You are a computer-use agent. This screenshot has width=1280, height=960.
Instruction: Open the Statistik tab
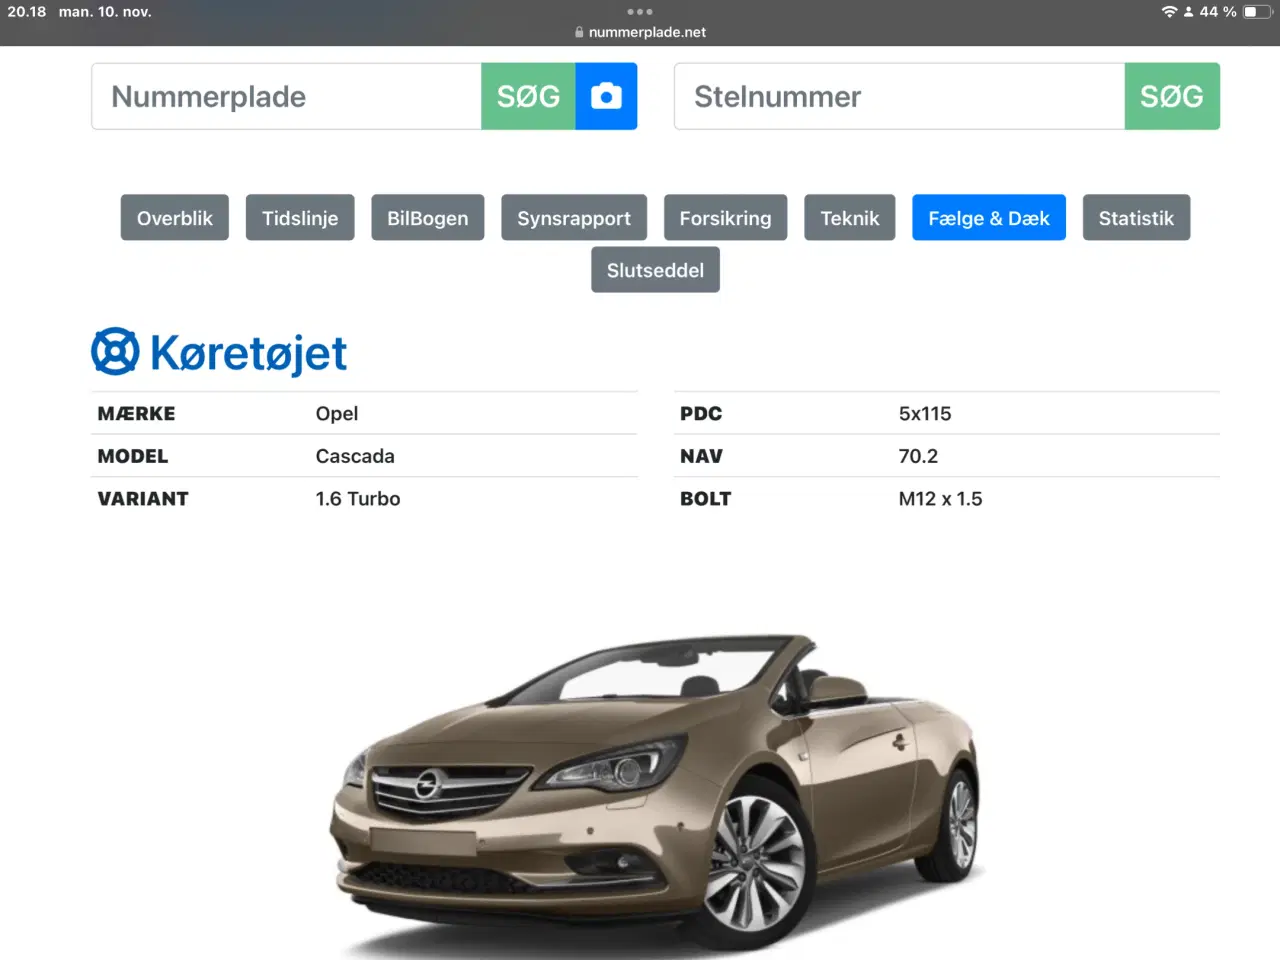click(1136, 217)
